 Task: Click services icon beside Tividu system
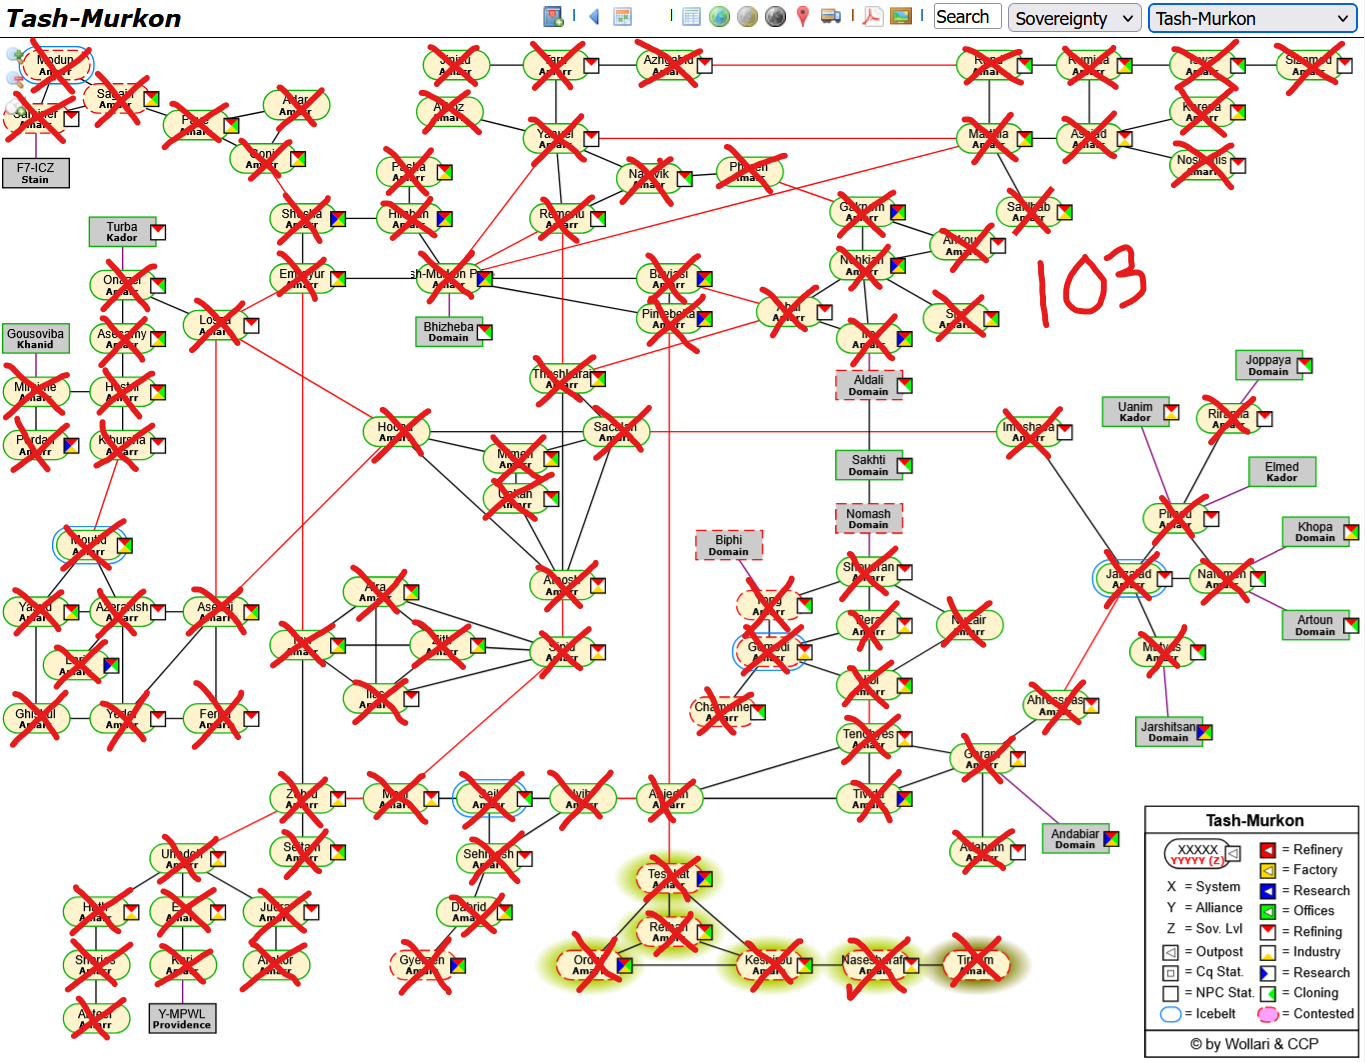[905, 799]
